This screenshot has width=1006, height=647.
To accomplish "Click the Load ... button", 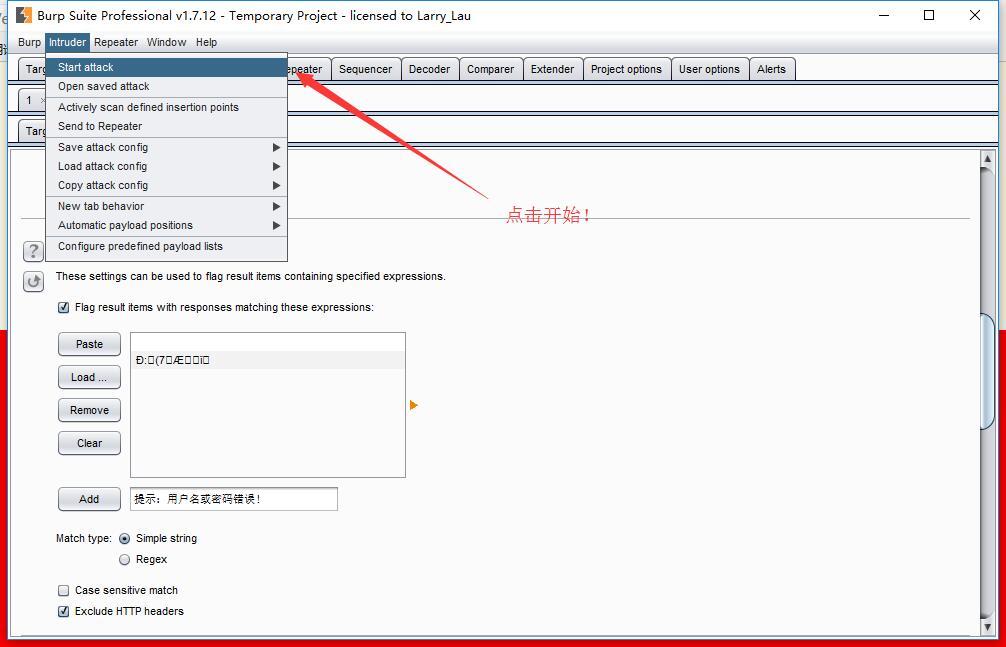I will (x=89, y=377).
